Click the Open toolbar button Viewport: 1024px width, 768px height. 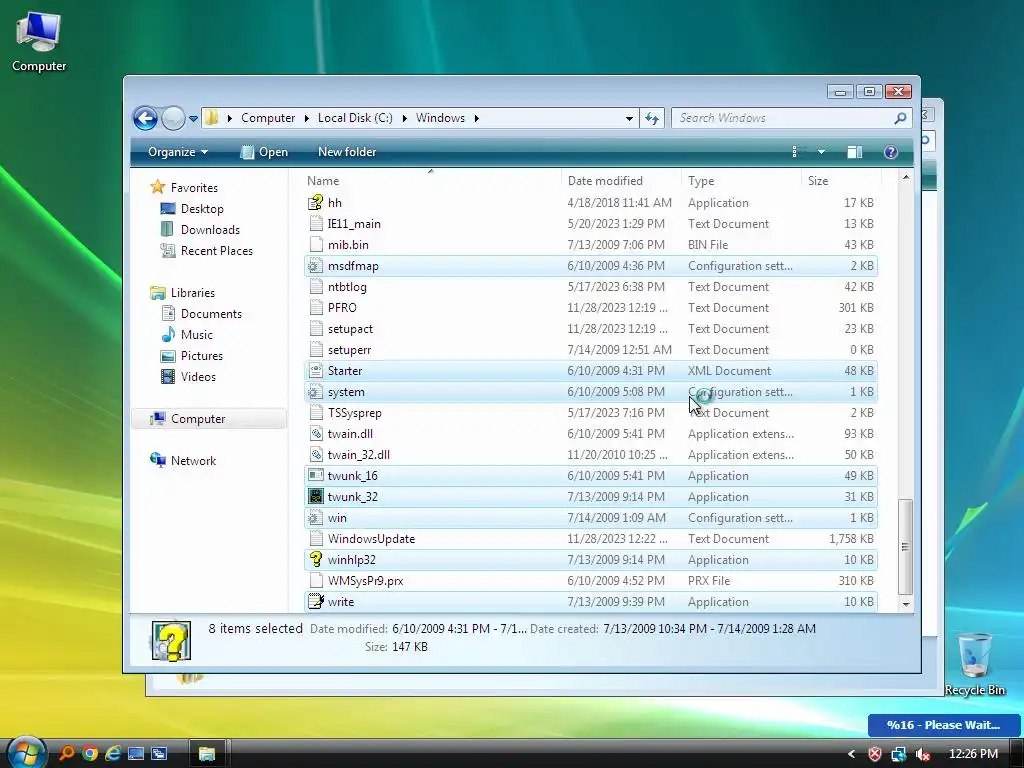pyautogui.click(x=264, y=152)
